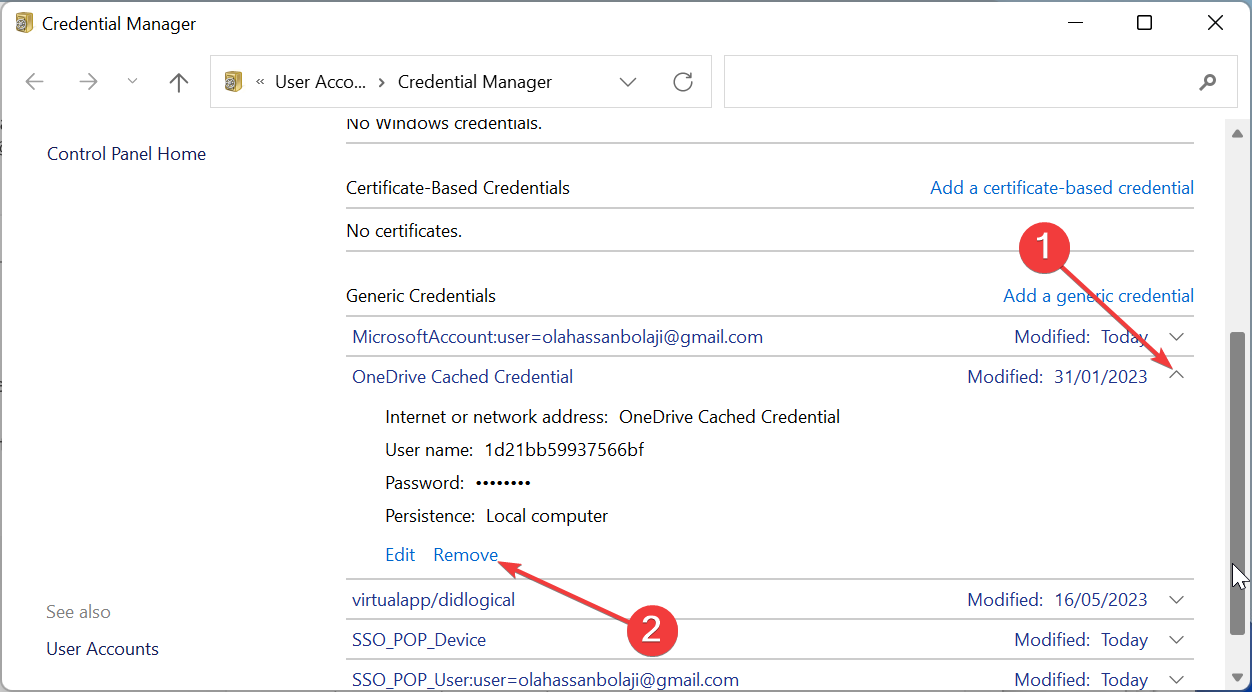Viewport: 1252px width, 692px height.
Task: Open recent locations dropdown chevron
Action: (133, 82)
